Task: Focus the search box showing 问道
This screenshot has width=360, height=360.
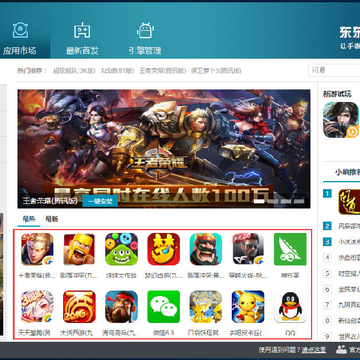Action: point(334,70)
